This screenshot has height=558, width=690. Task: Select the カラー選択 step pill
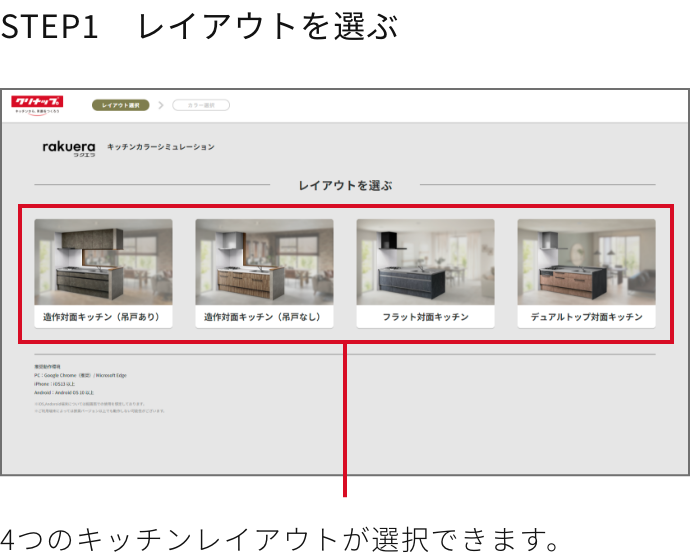pyautogui.click(x=201, y=105)
